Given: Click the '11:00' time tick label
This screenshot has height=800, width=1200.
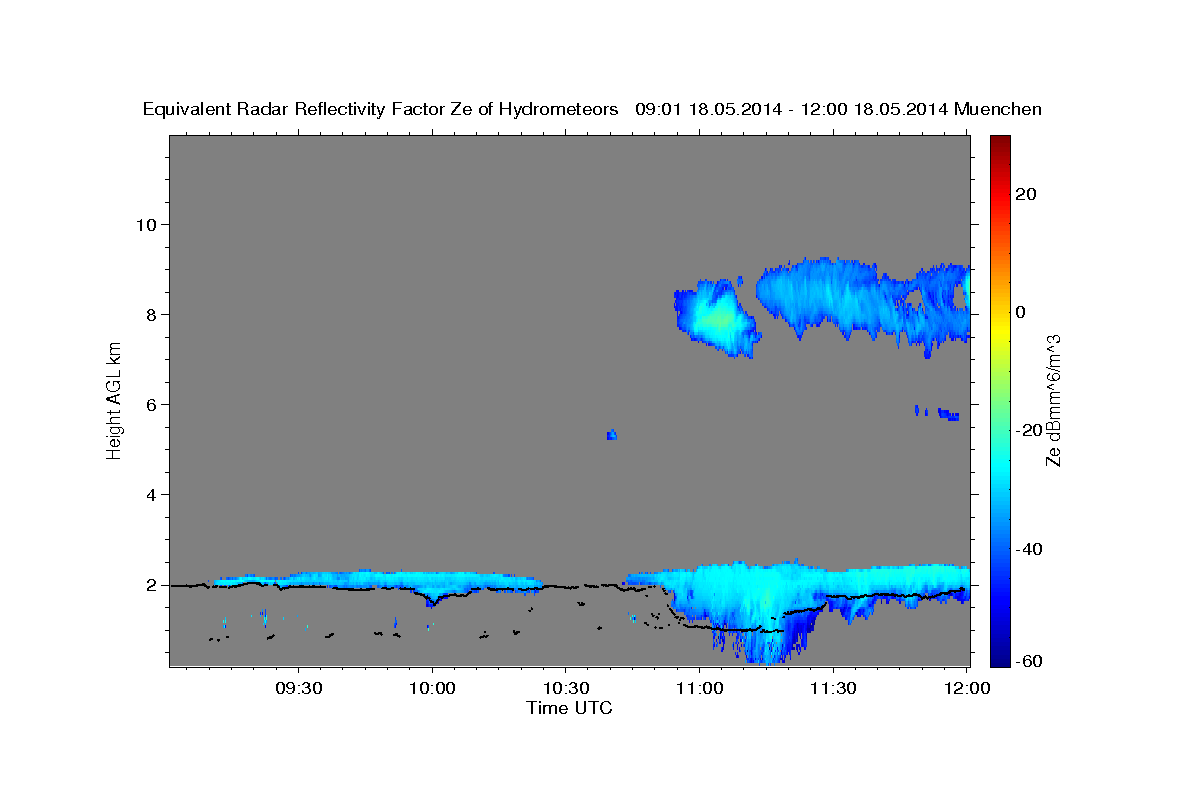Looking at the screenshot, I should [699, 689].
